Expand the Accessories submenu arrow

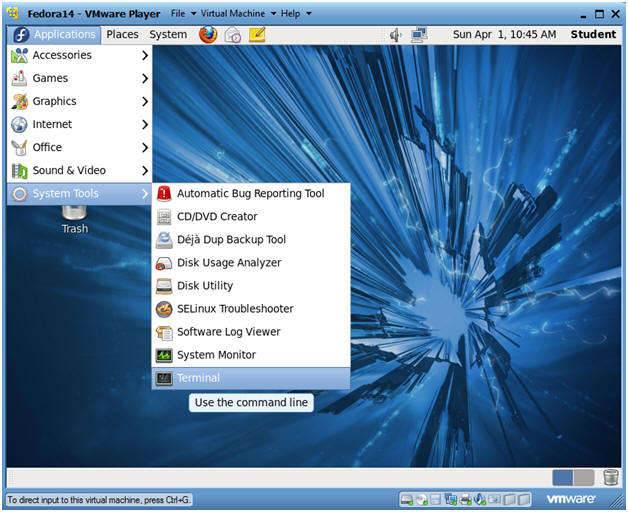[145, 55]
